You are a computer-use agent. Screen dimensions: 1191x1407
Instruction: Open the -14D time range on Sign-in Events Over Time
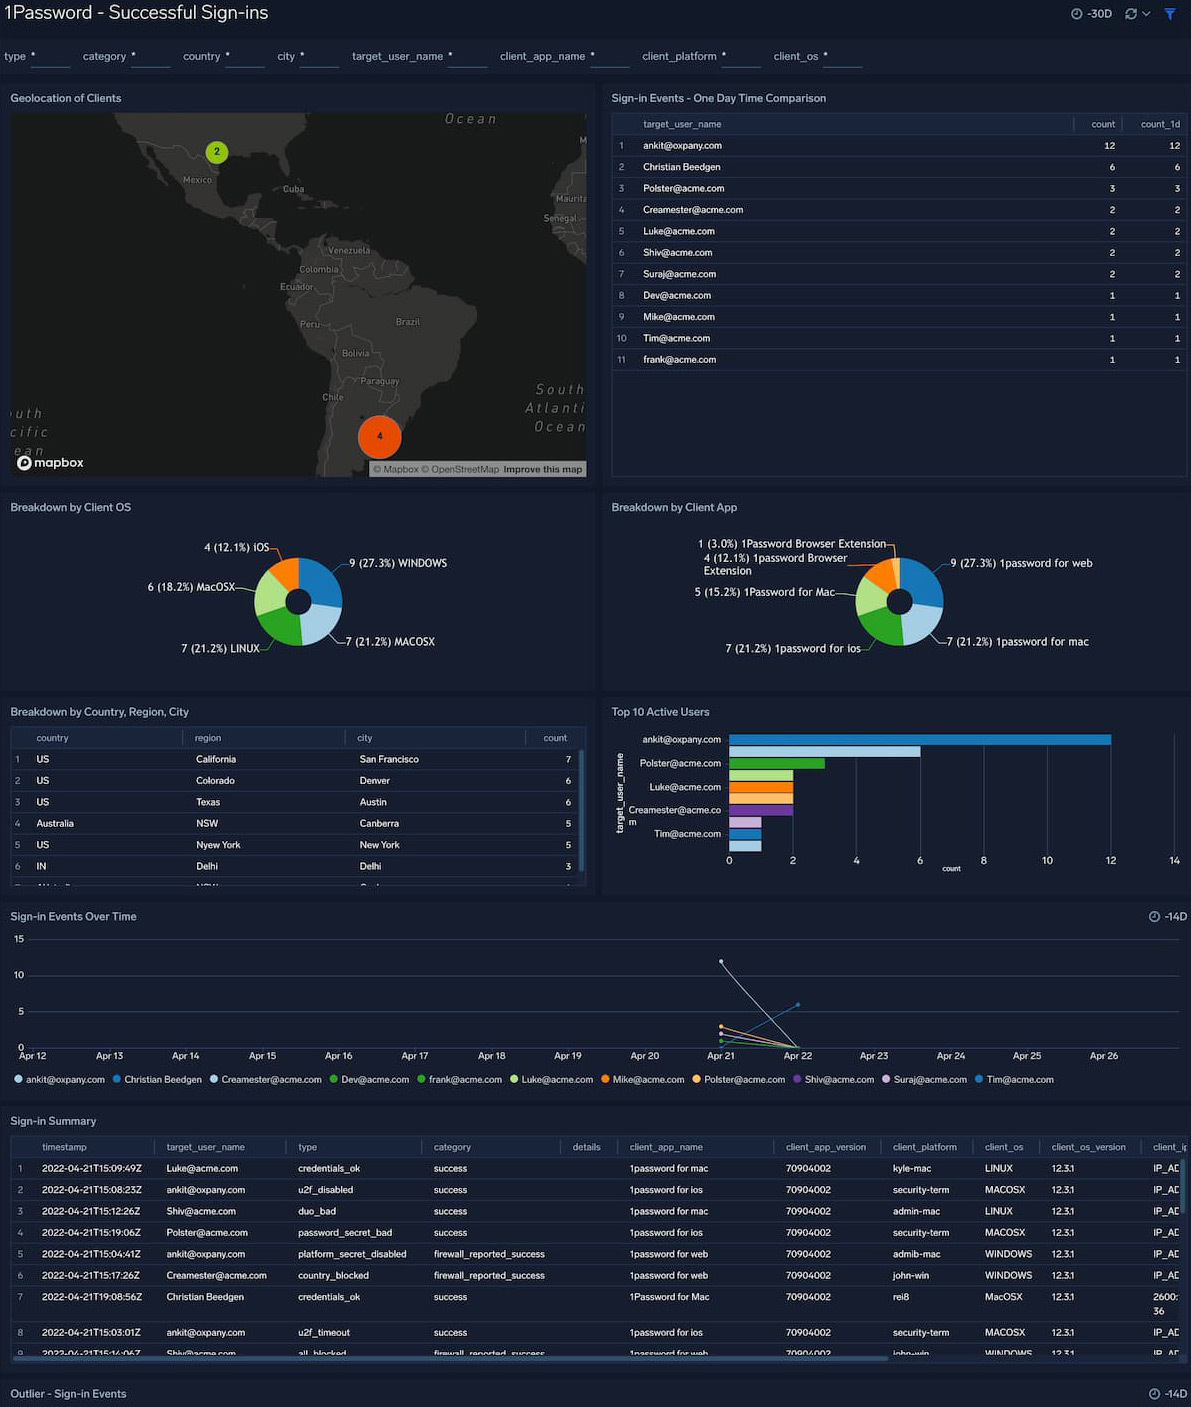coord(1168,917)
